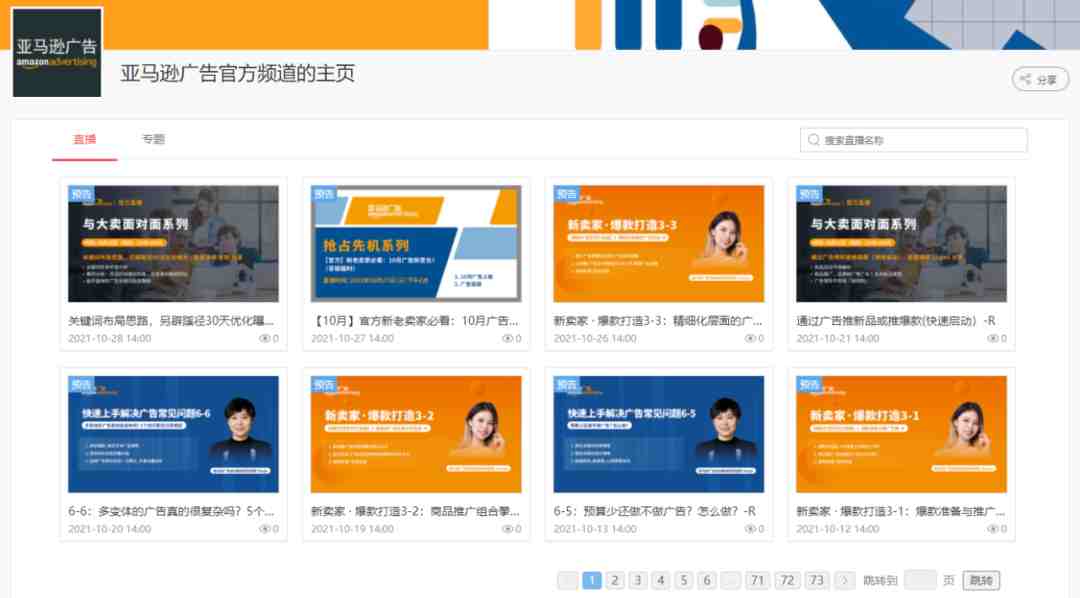Click 预告 badge on 爆款打造3-2 card
The image size is (1080, 598).
point(324,384)
